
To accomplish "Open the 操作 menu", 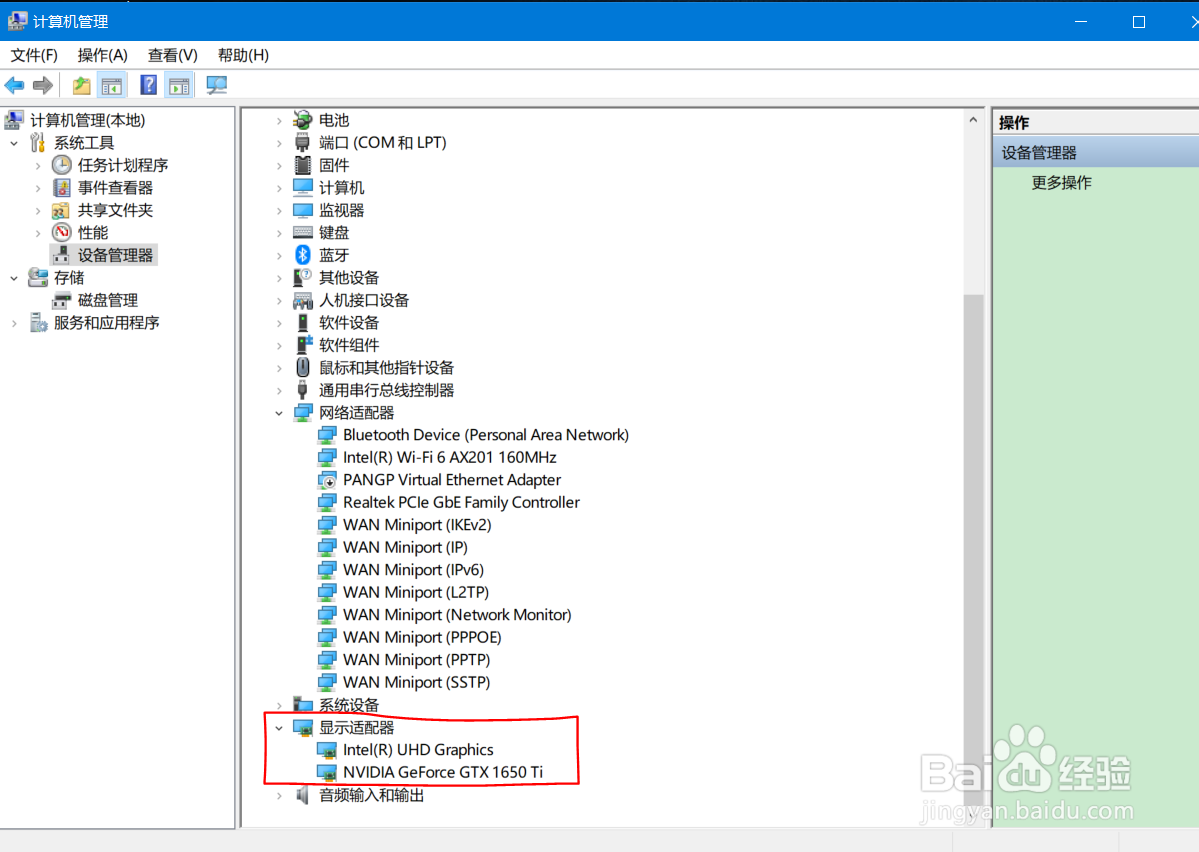I will click(x=101, y=55).
